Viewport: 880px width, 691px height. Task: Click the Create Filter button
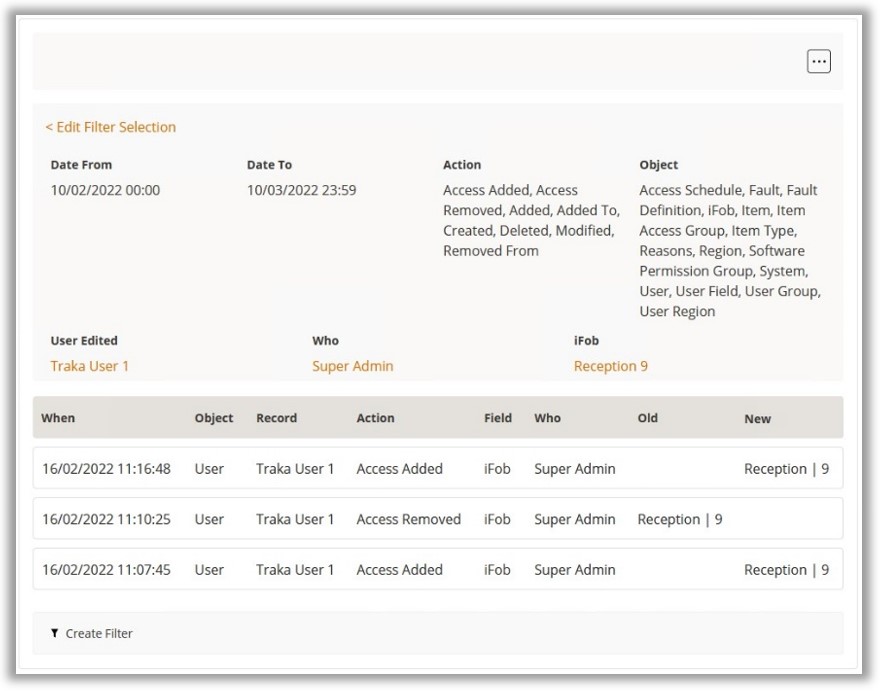(x=98, y=633)
